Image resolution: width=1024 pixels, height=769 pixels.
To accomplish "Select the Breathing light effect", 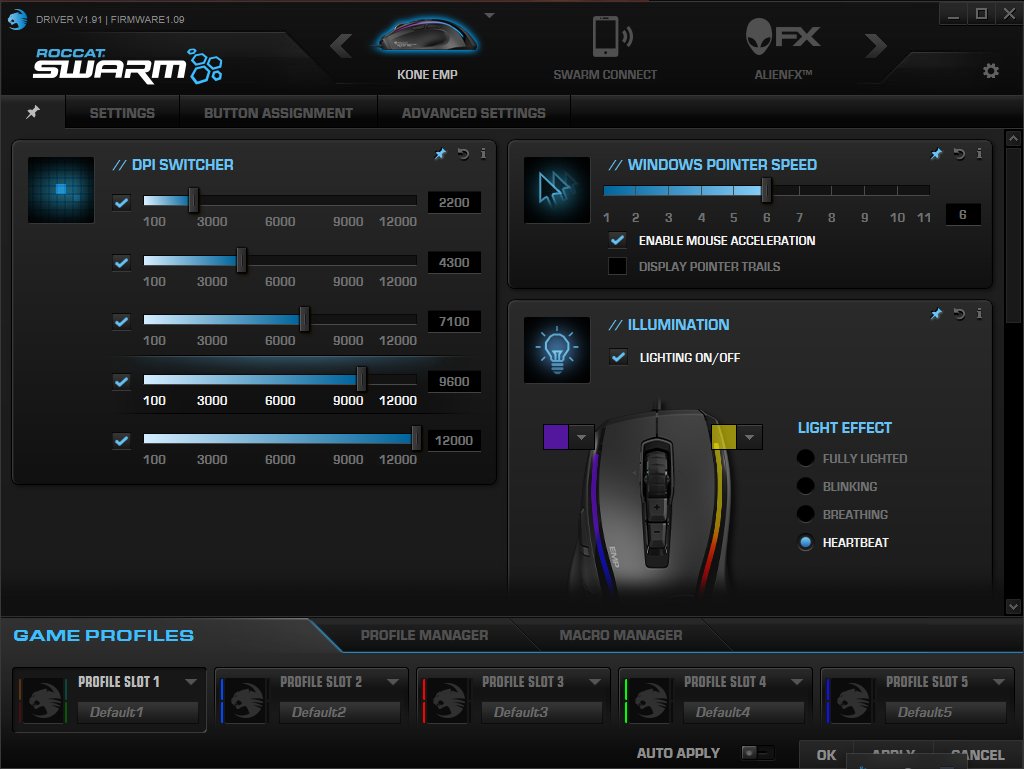I will coord(805,514).
